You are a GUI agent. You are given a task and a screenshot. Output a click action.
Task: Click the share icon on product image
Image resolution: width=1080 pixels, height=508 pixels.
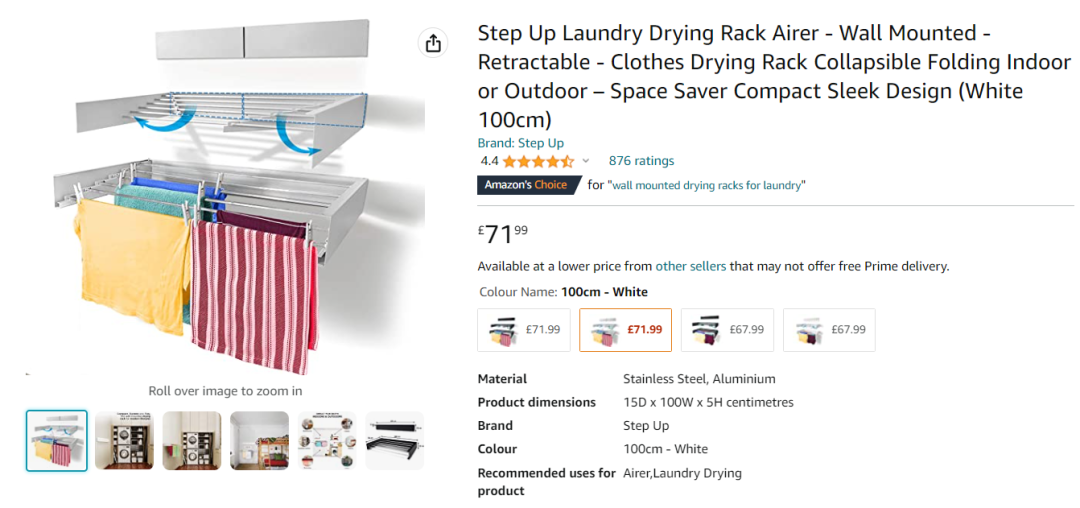433,43
